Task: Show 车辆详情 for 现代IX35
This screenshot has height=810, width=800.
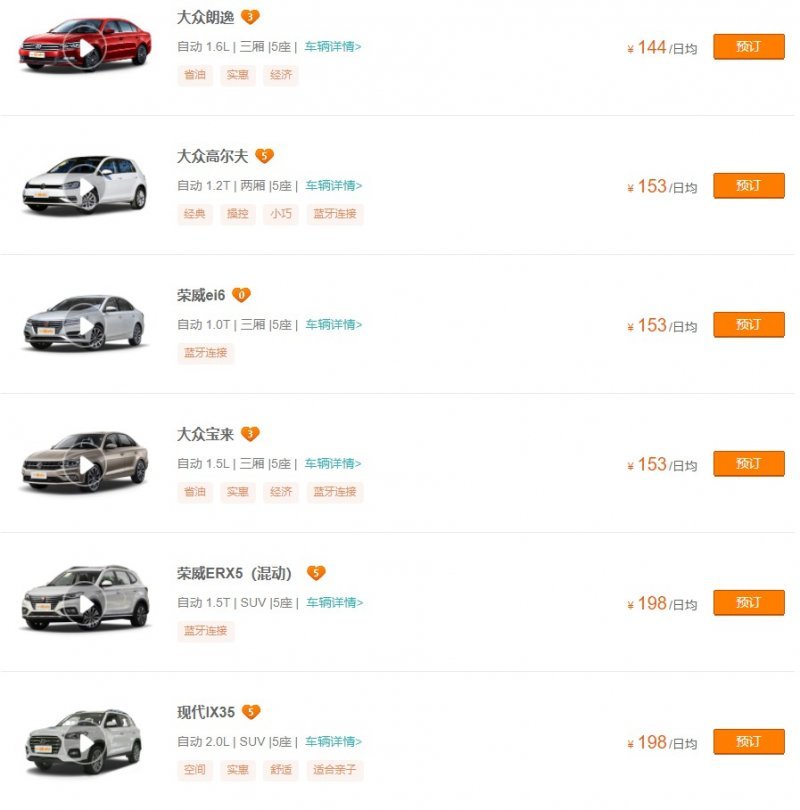Action: click(x=333, y=741)
